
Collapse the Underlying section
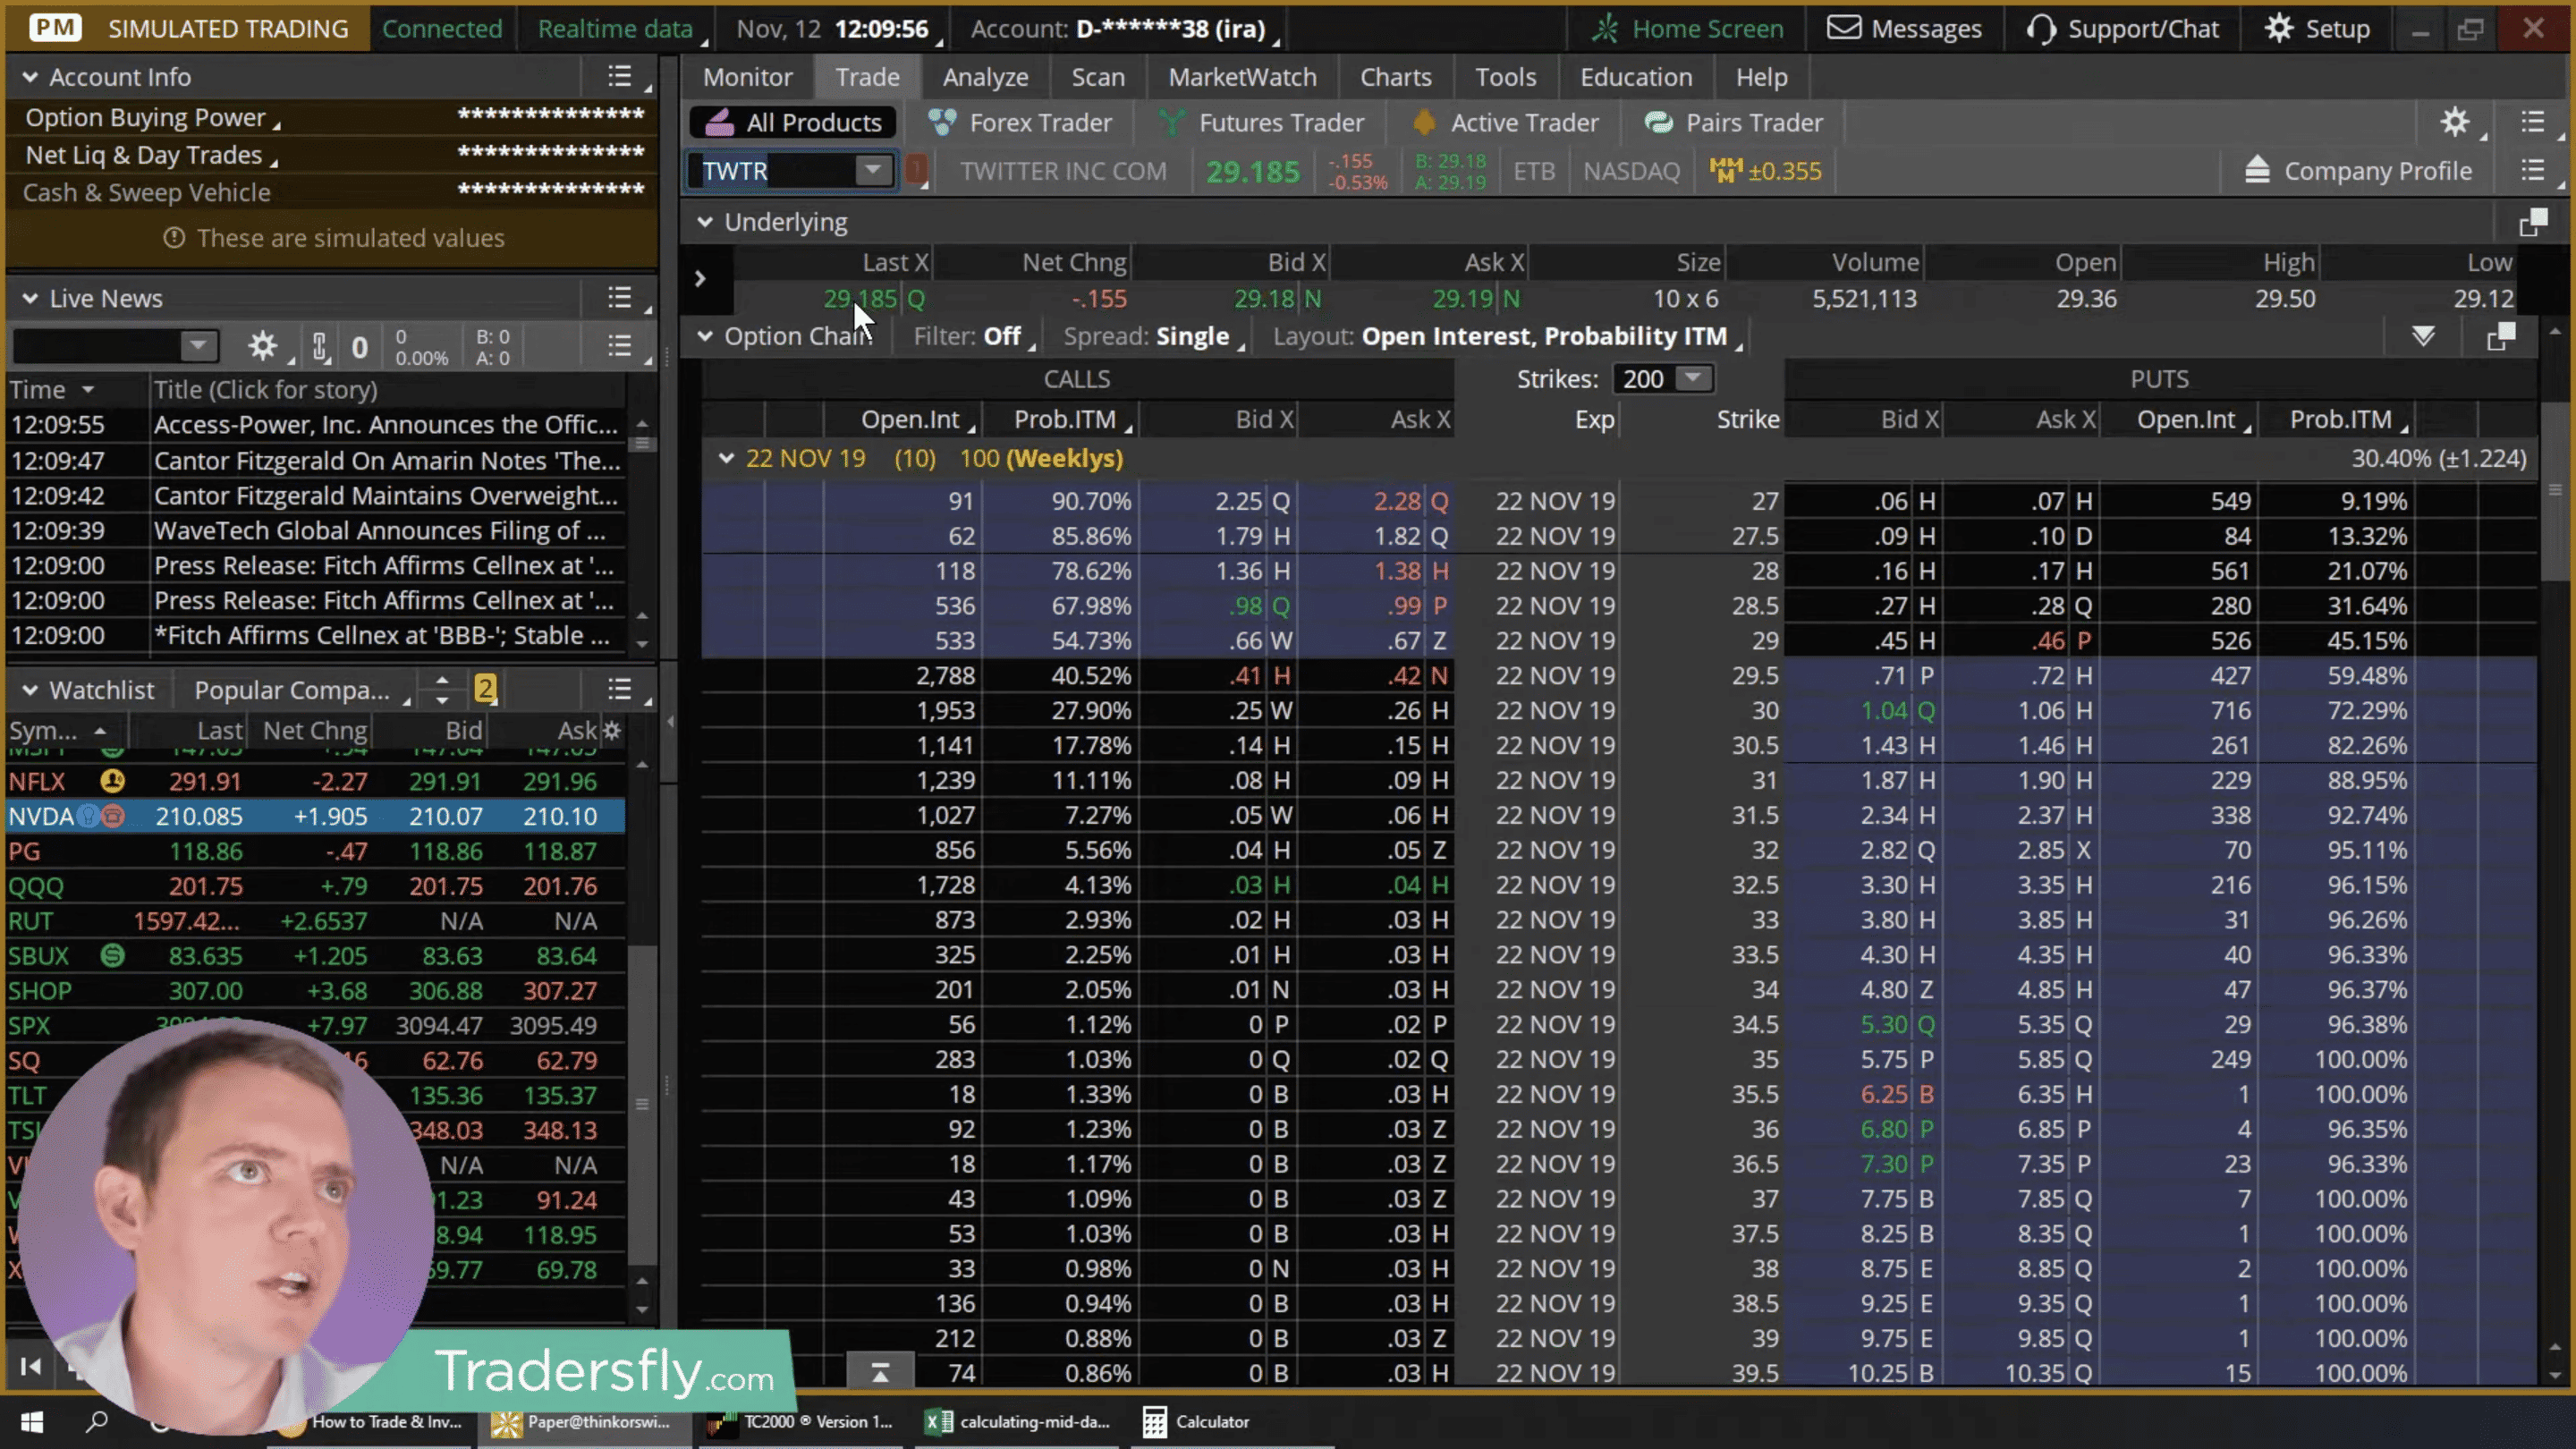pos(705,222)
